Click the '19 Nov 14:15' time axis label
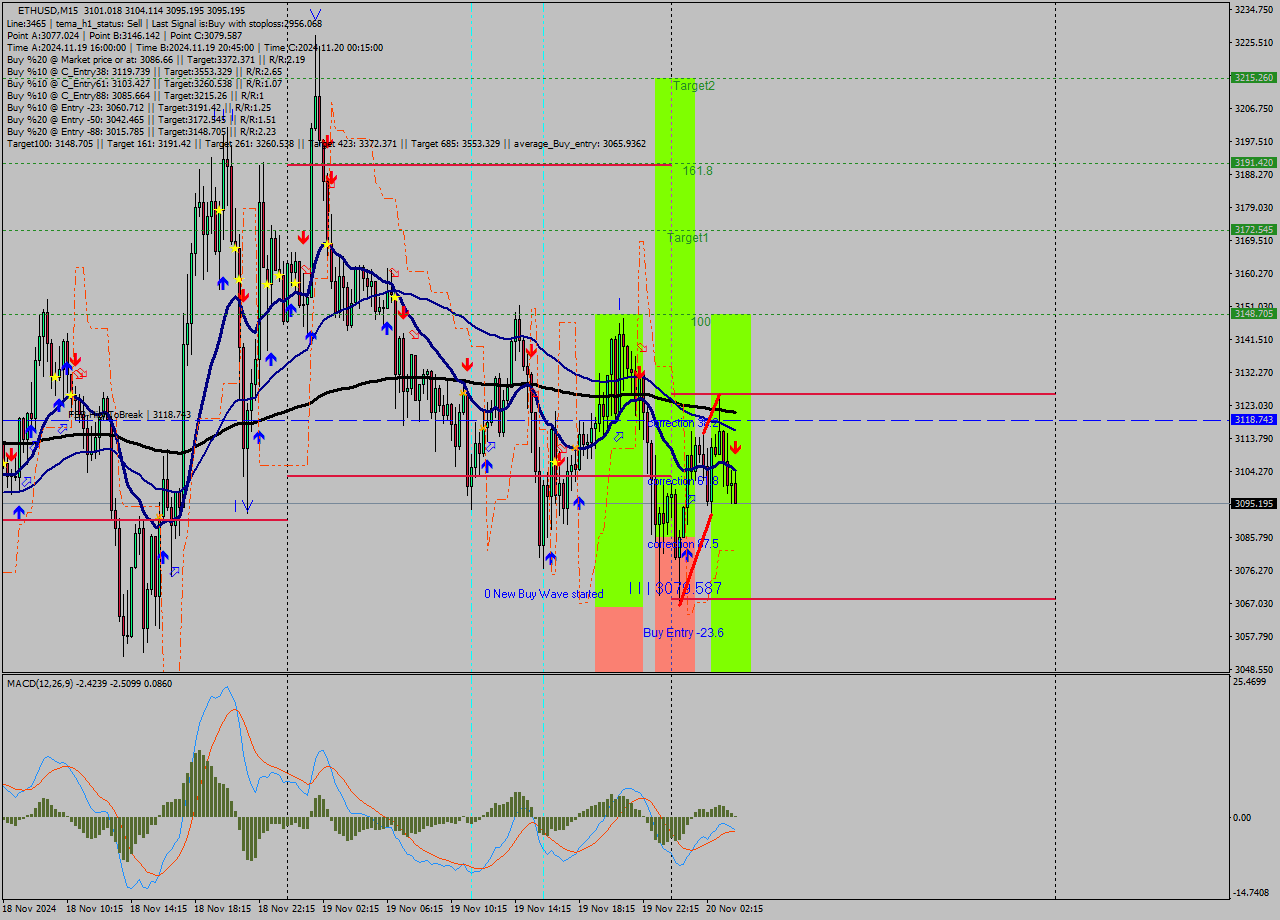This screenshot has width=1280, height=920. 543,909
